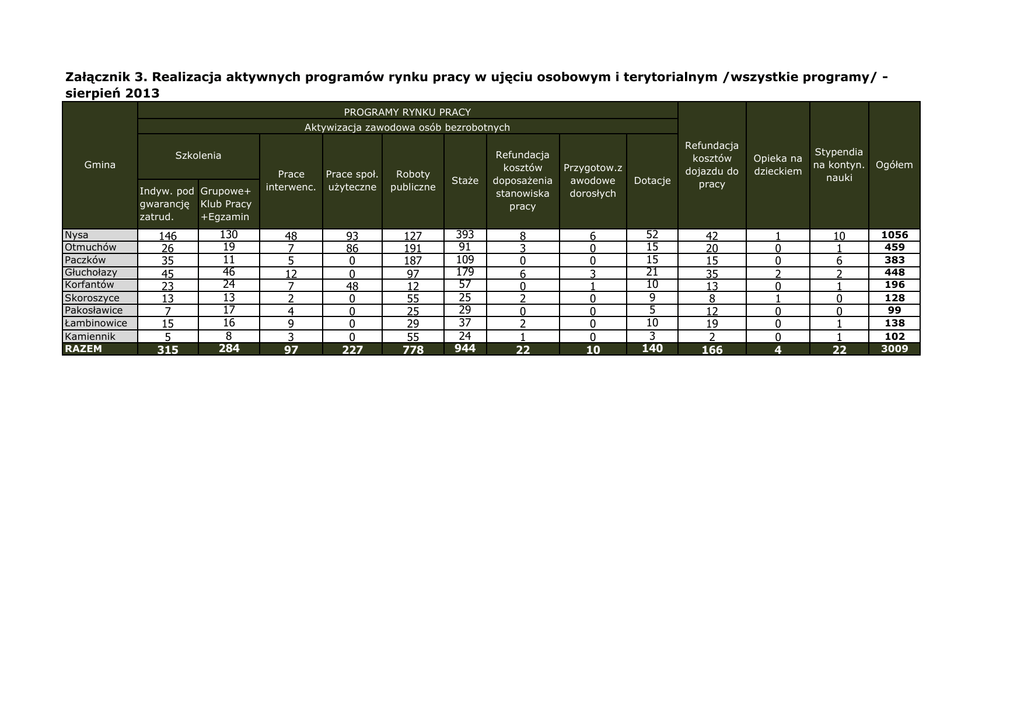Screen dimensions: 1024x724
Task: Click the Roboty publiczne column header
Action: point(413,180)
